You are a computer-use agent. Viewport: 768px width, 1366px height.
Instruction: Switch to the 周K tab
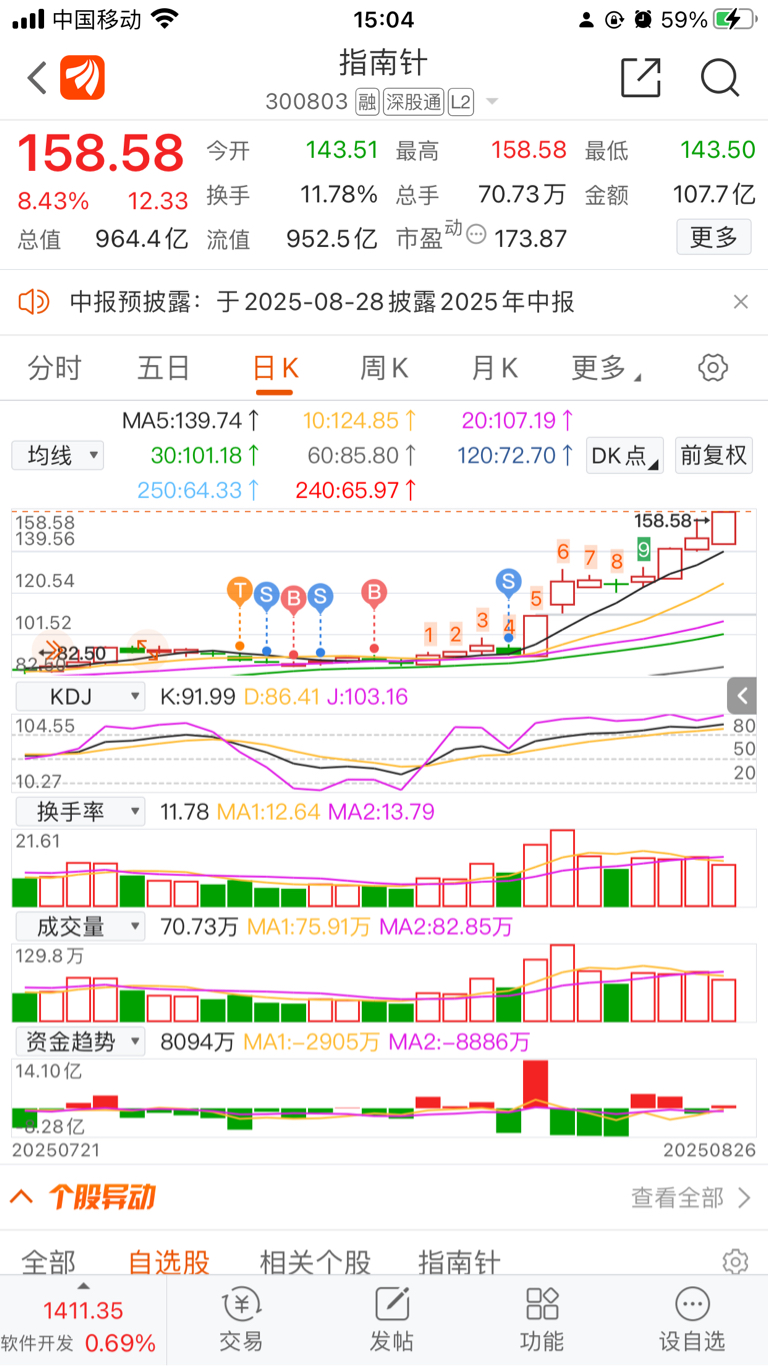(384, 368)
